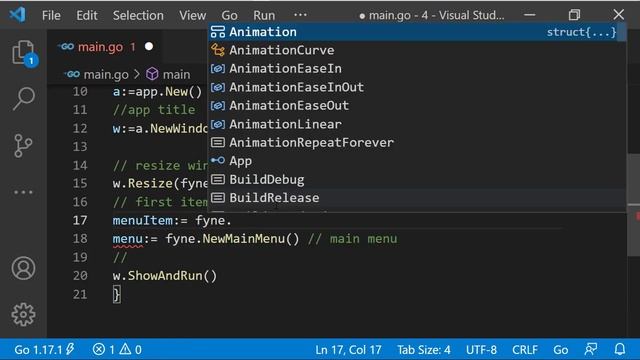
Task: Click the type icon beside AnimationCurve
Action: [x=218, y=50]
